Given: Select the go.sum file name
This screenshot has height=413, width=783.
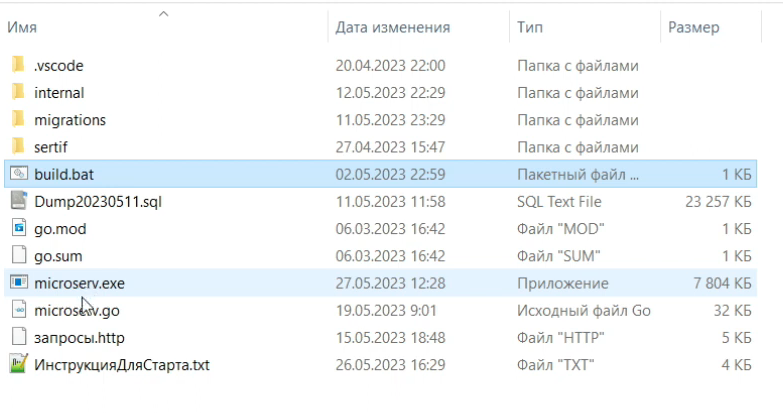Looking at the screenshot, I should click(x=58, y=256).
